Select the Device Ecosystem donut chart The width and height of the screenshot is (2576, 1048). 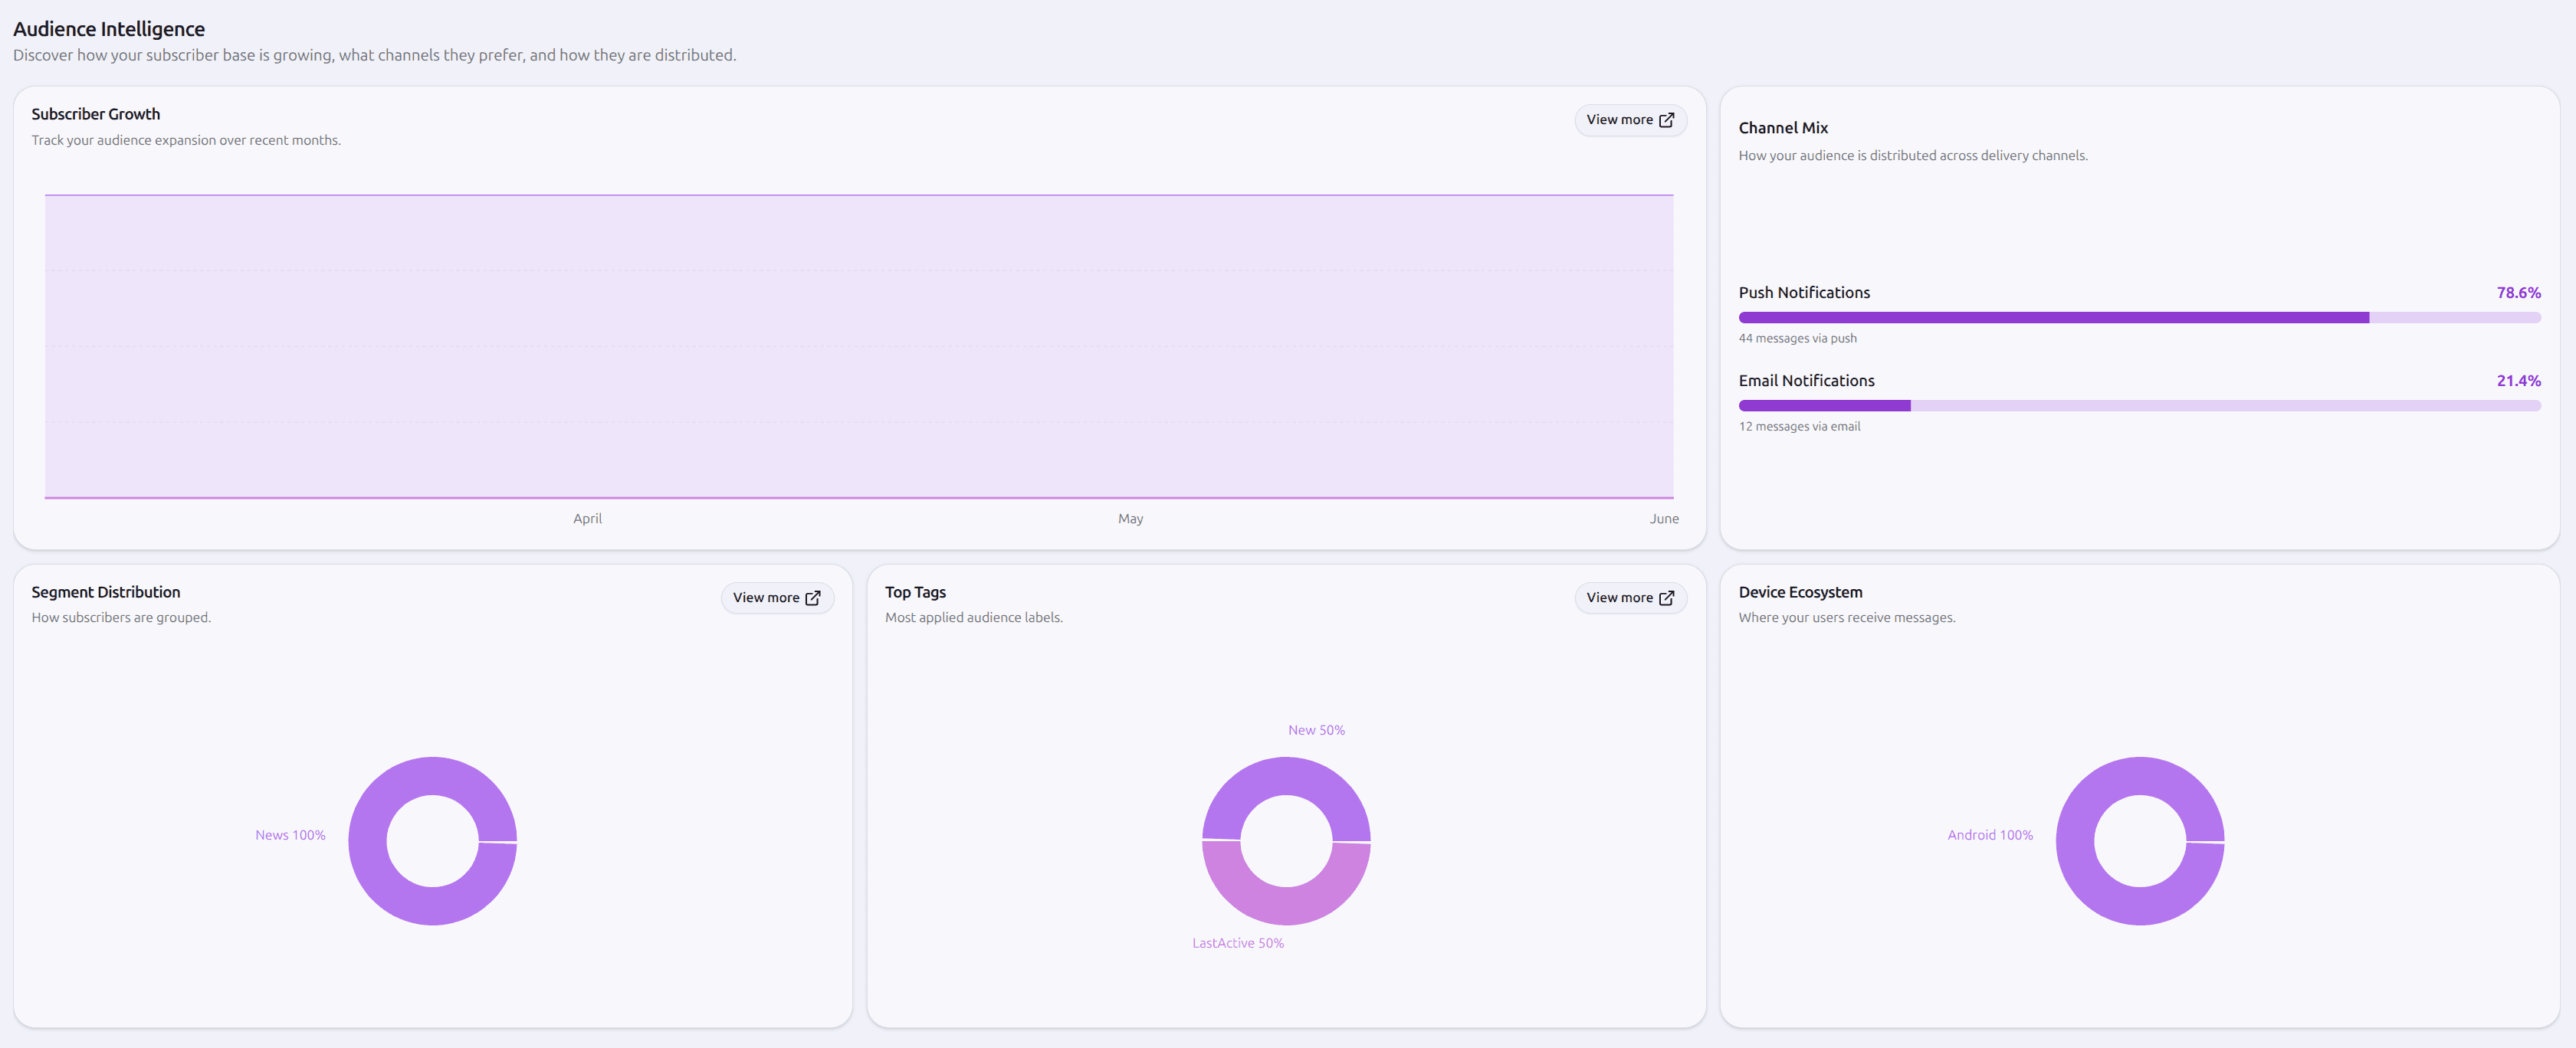[2140, 841]
